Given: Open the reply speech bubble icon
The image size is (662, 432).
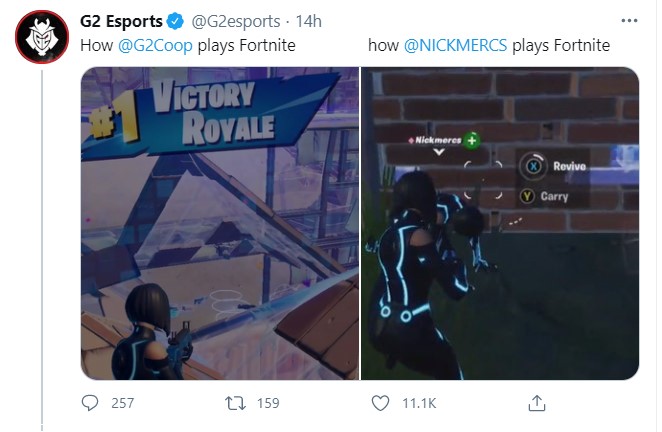Looking at the screenshot, I should click(90, 403).
